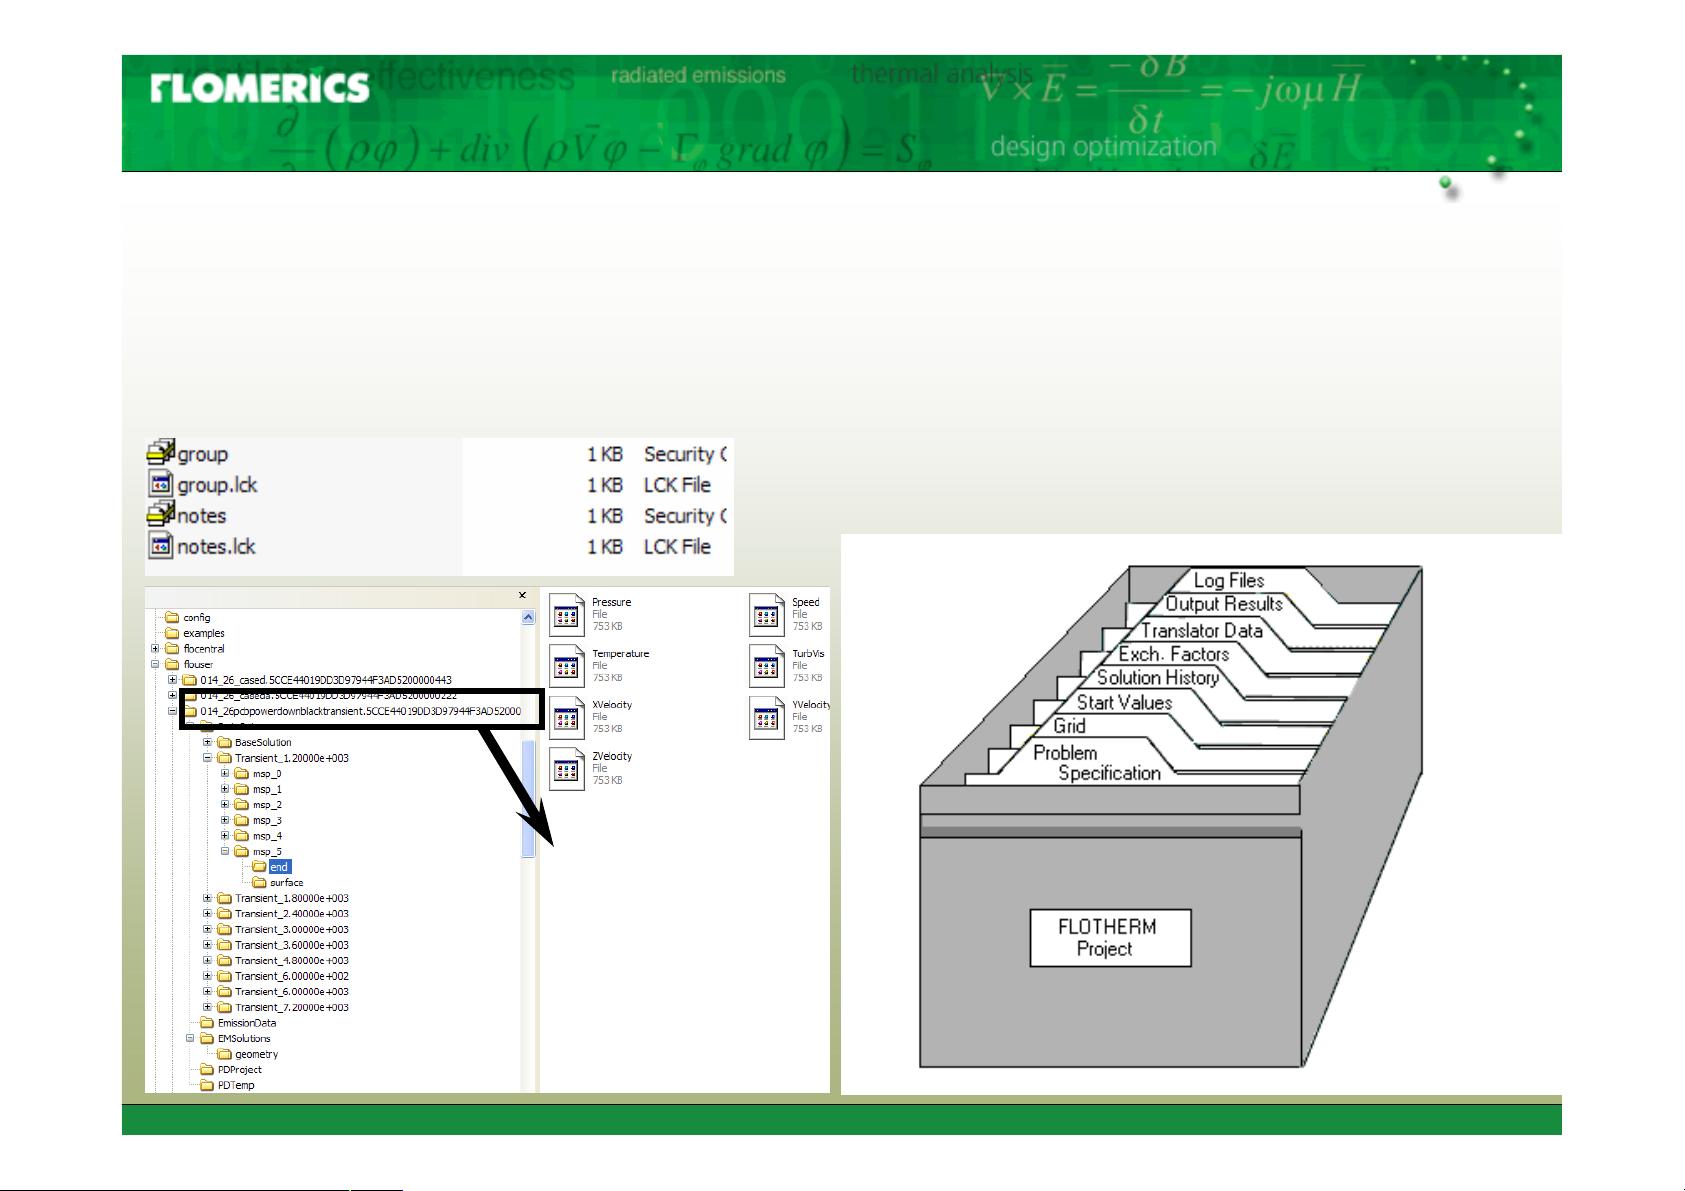Click the flouser folder icon
The width and height of the screenshot is (1685, 1191).
[172, 664]
